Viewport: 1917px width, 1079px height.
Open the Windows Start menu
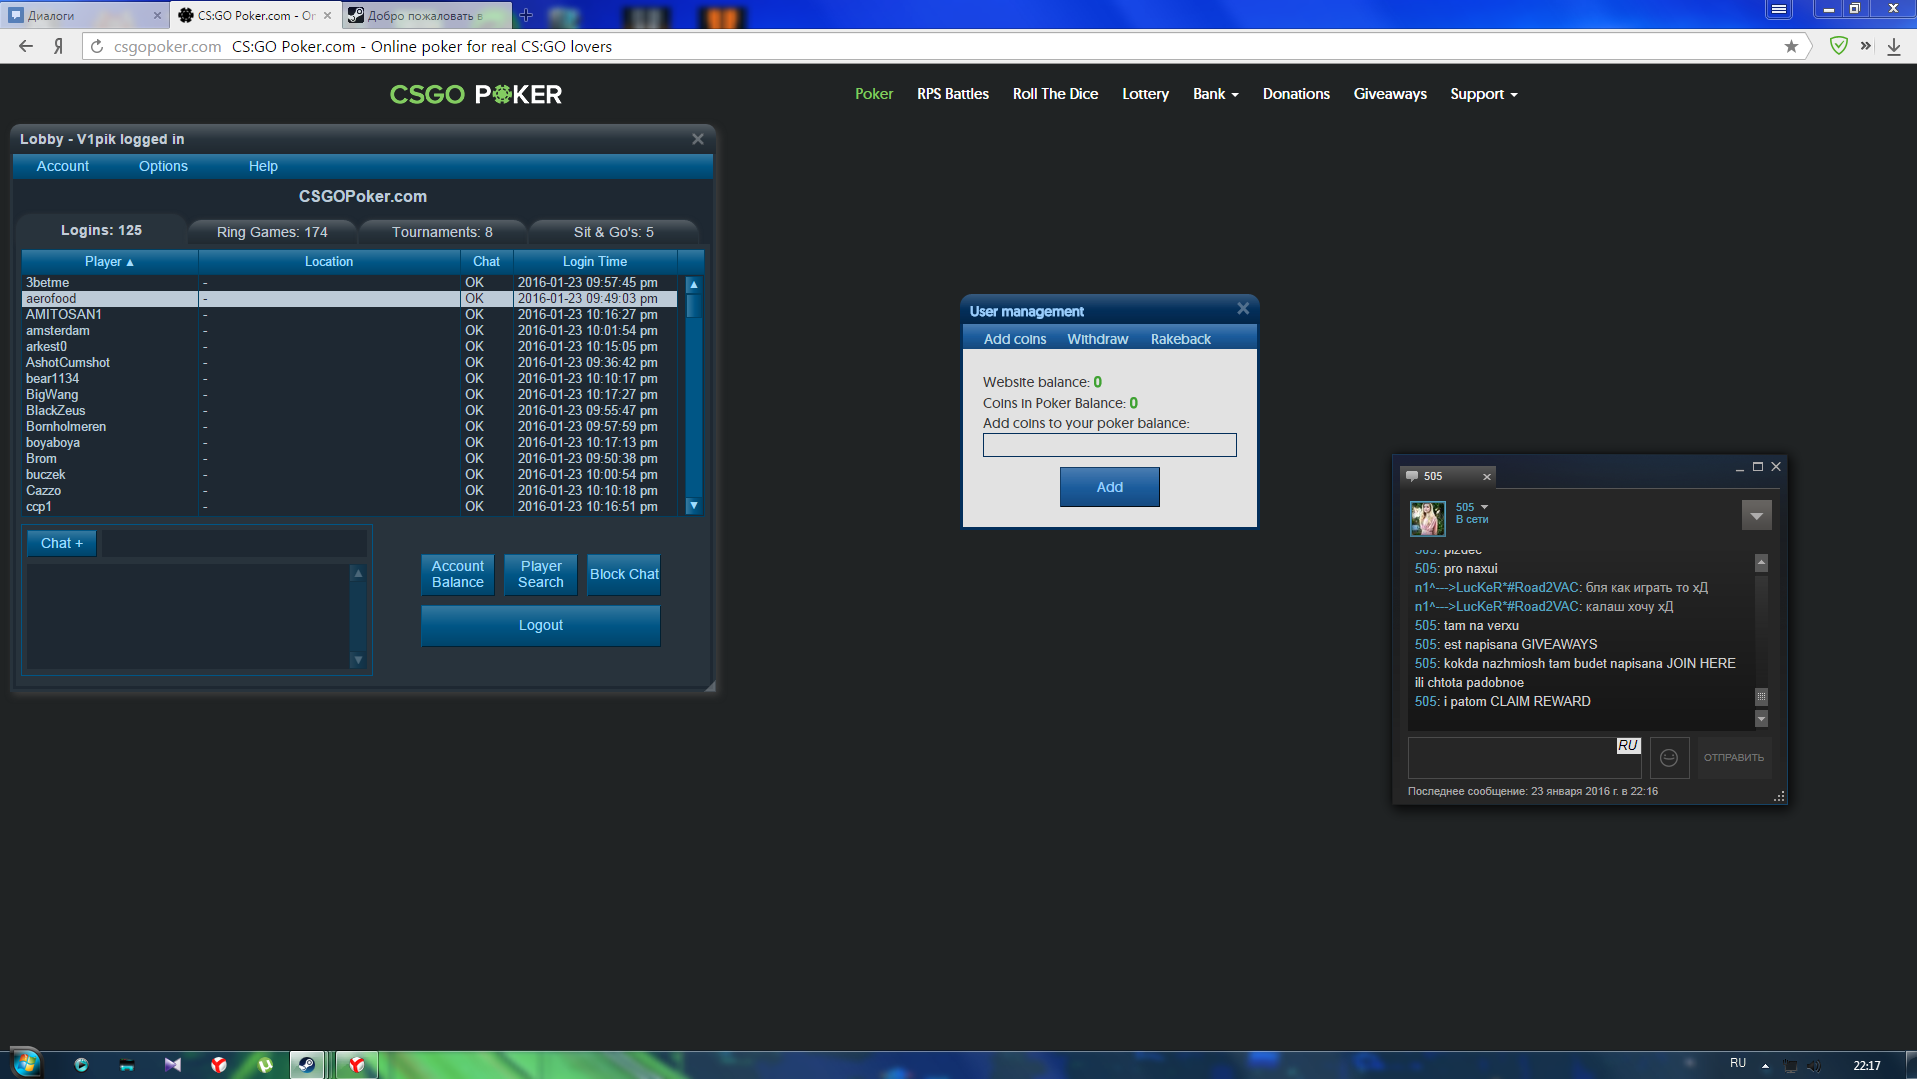click(x=25, y=1063)
